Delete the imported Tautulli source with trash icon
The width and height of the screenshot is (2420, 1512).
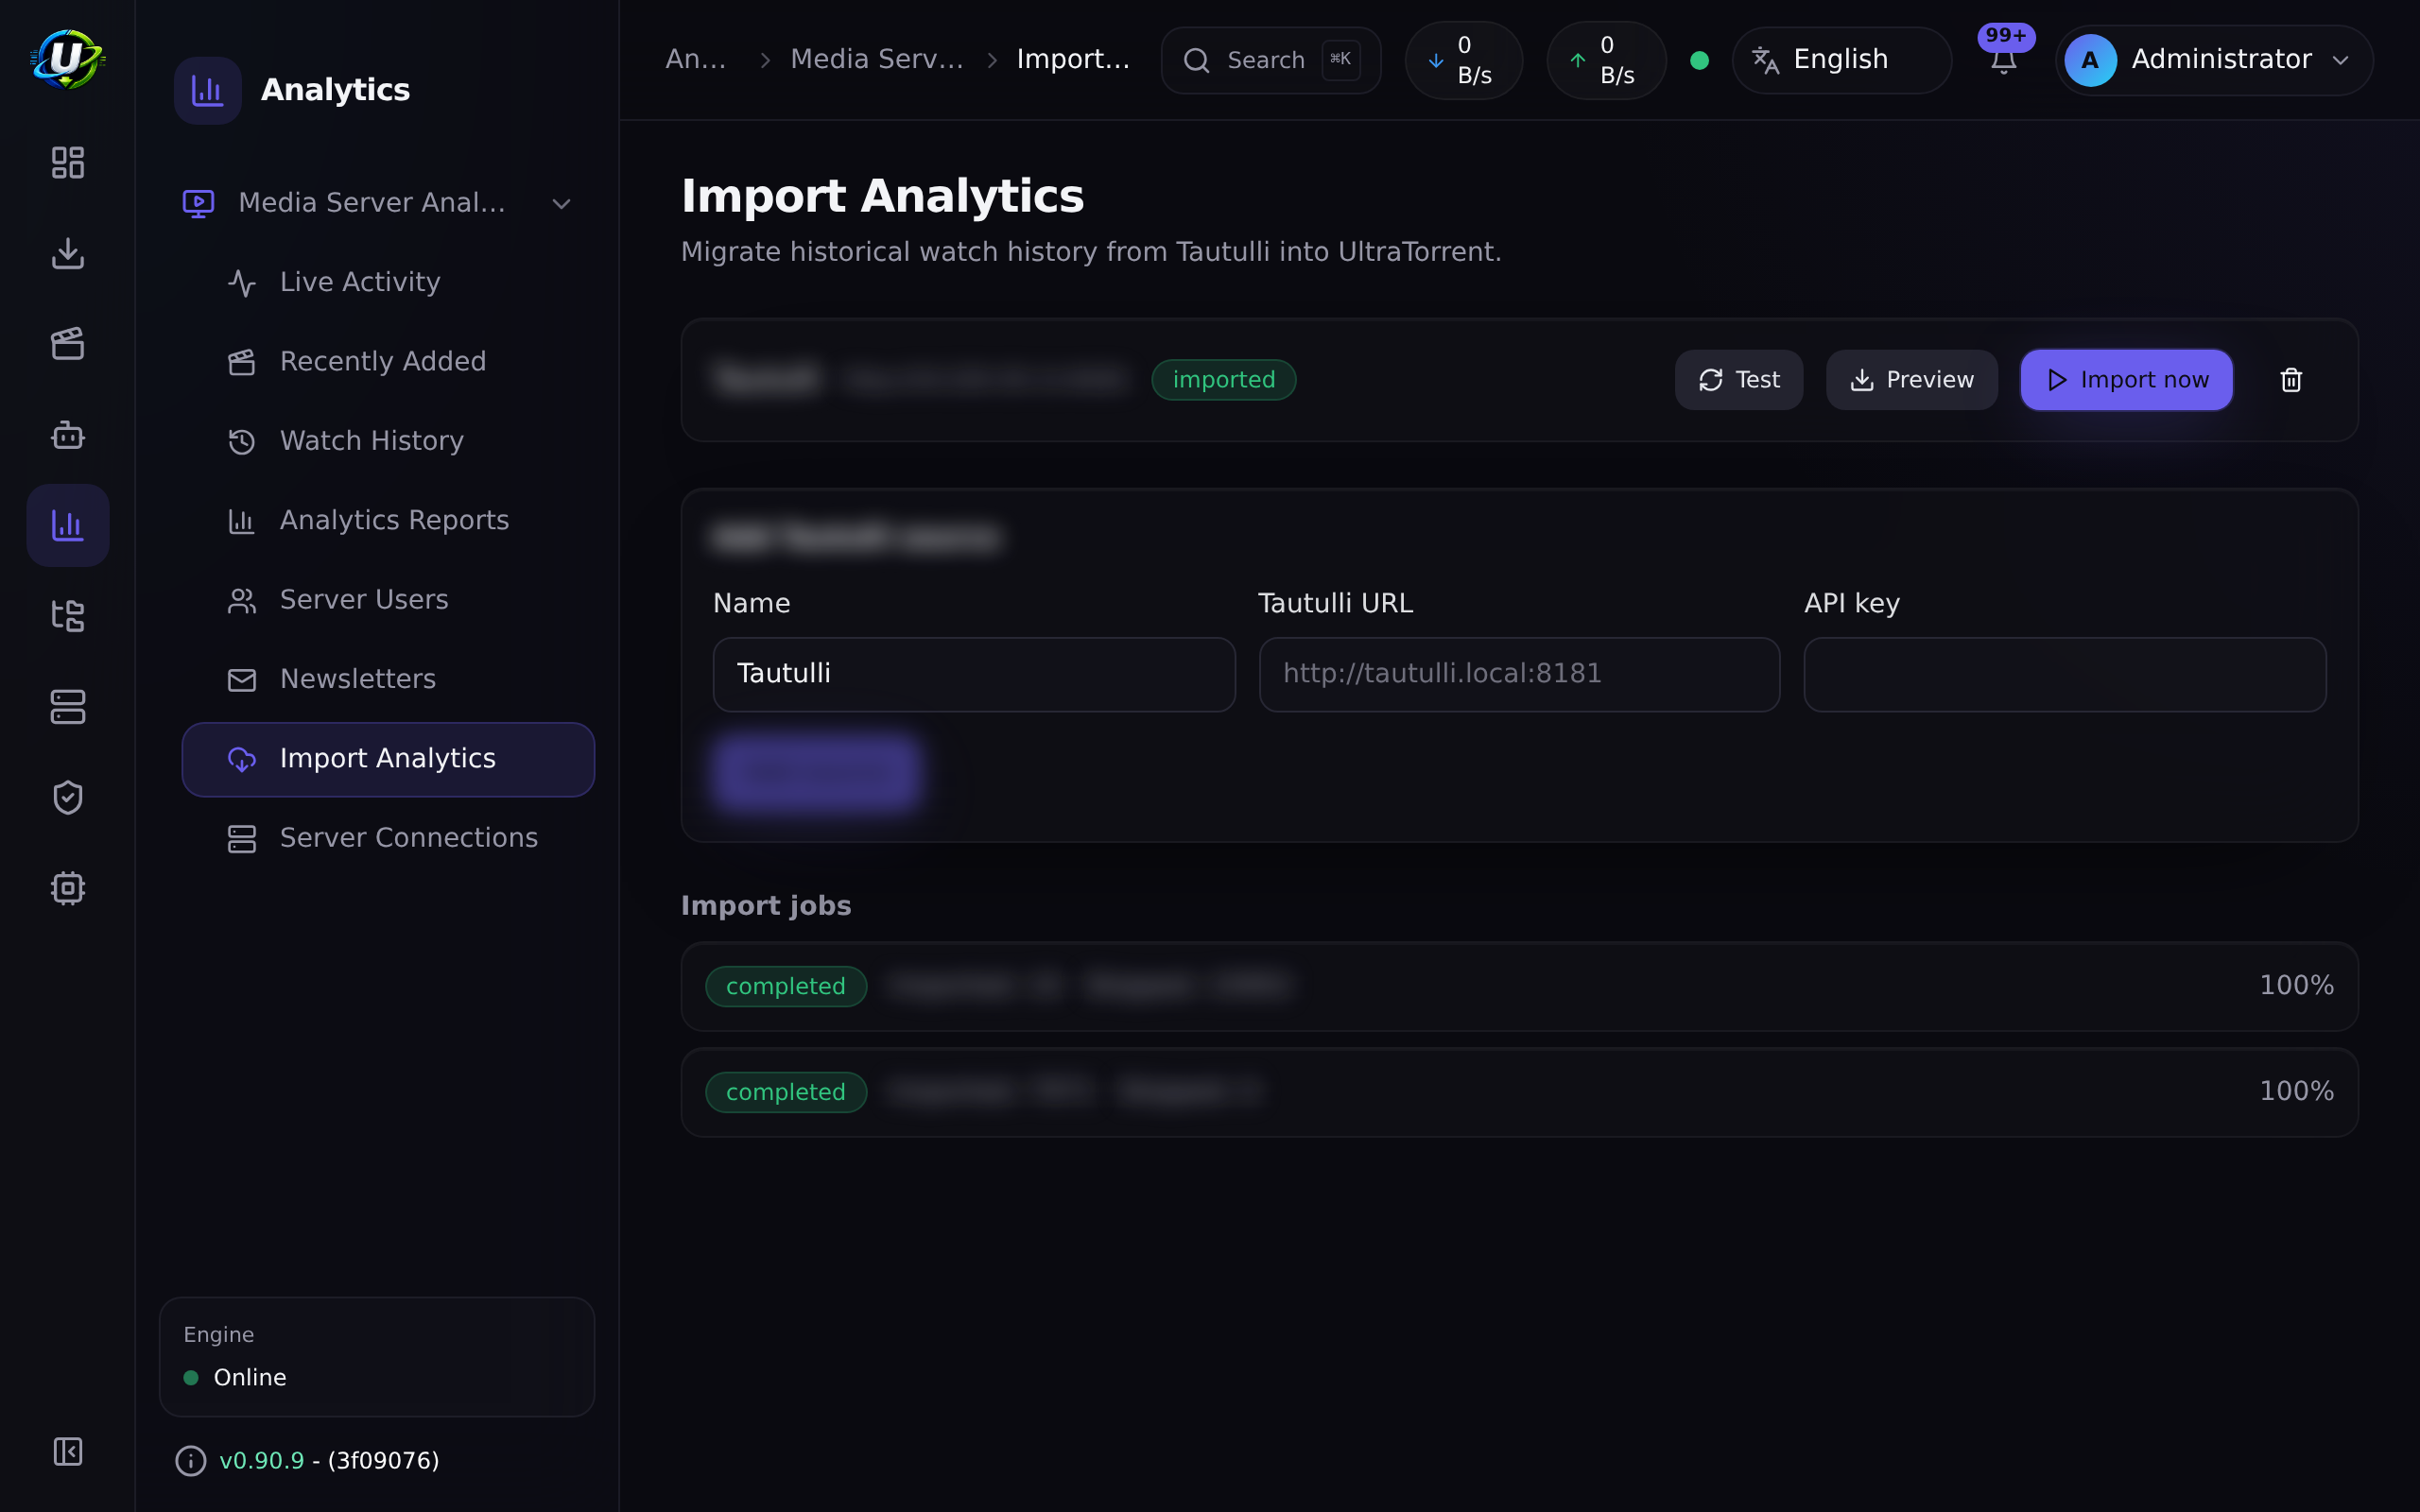click(2291, 380)
